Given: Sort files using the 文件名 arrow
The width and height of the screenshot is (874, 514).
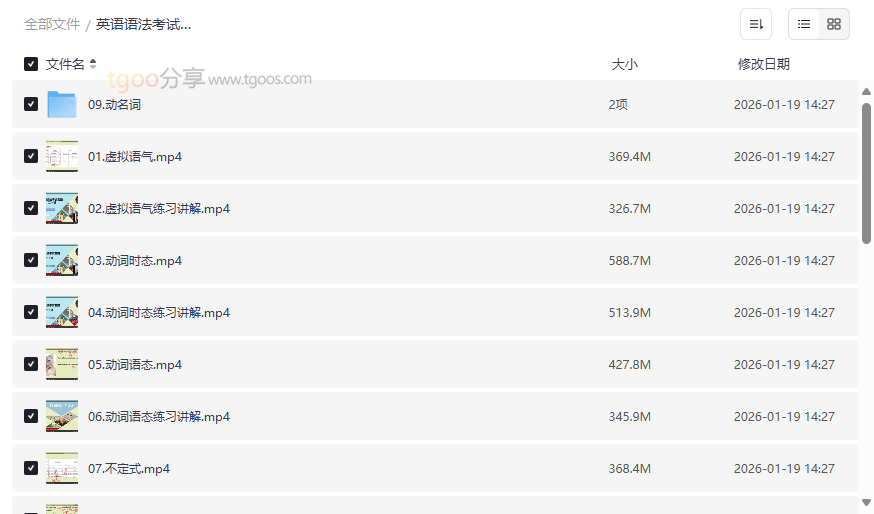Looking at the screenshot, I should coord(93,64).
